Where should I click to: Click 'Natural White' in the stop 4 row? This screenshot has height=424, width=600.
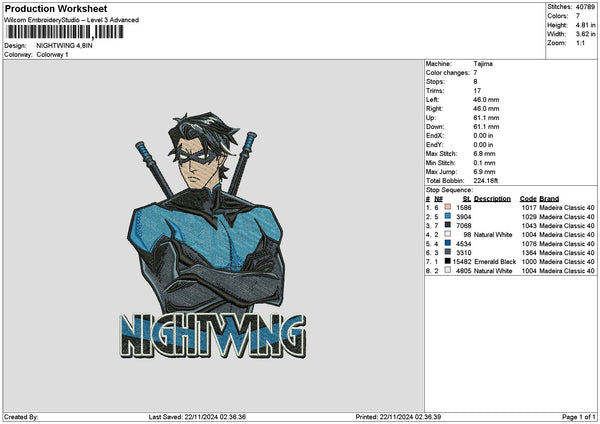(493, 235)
